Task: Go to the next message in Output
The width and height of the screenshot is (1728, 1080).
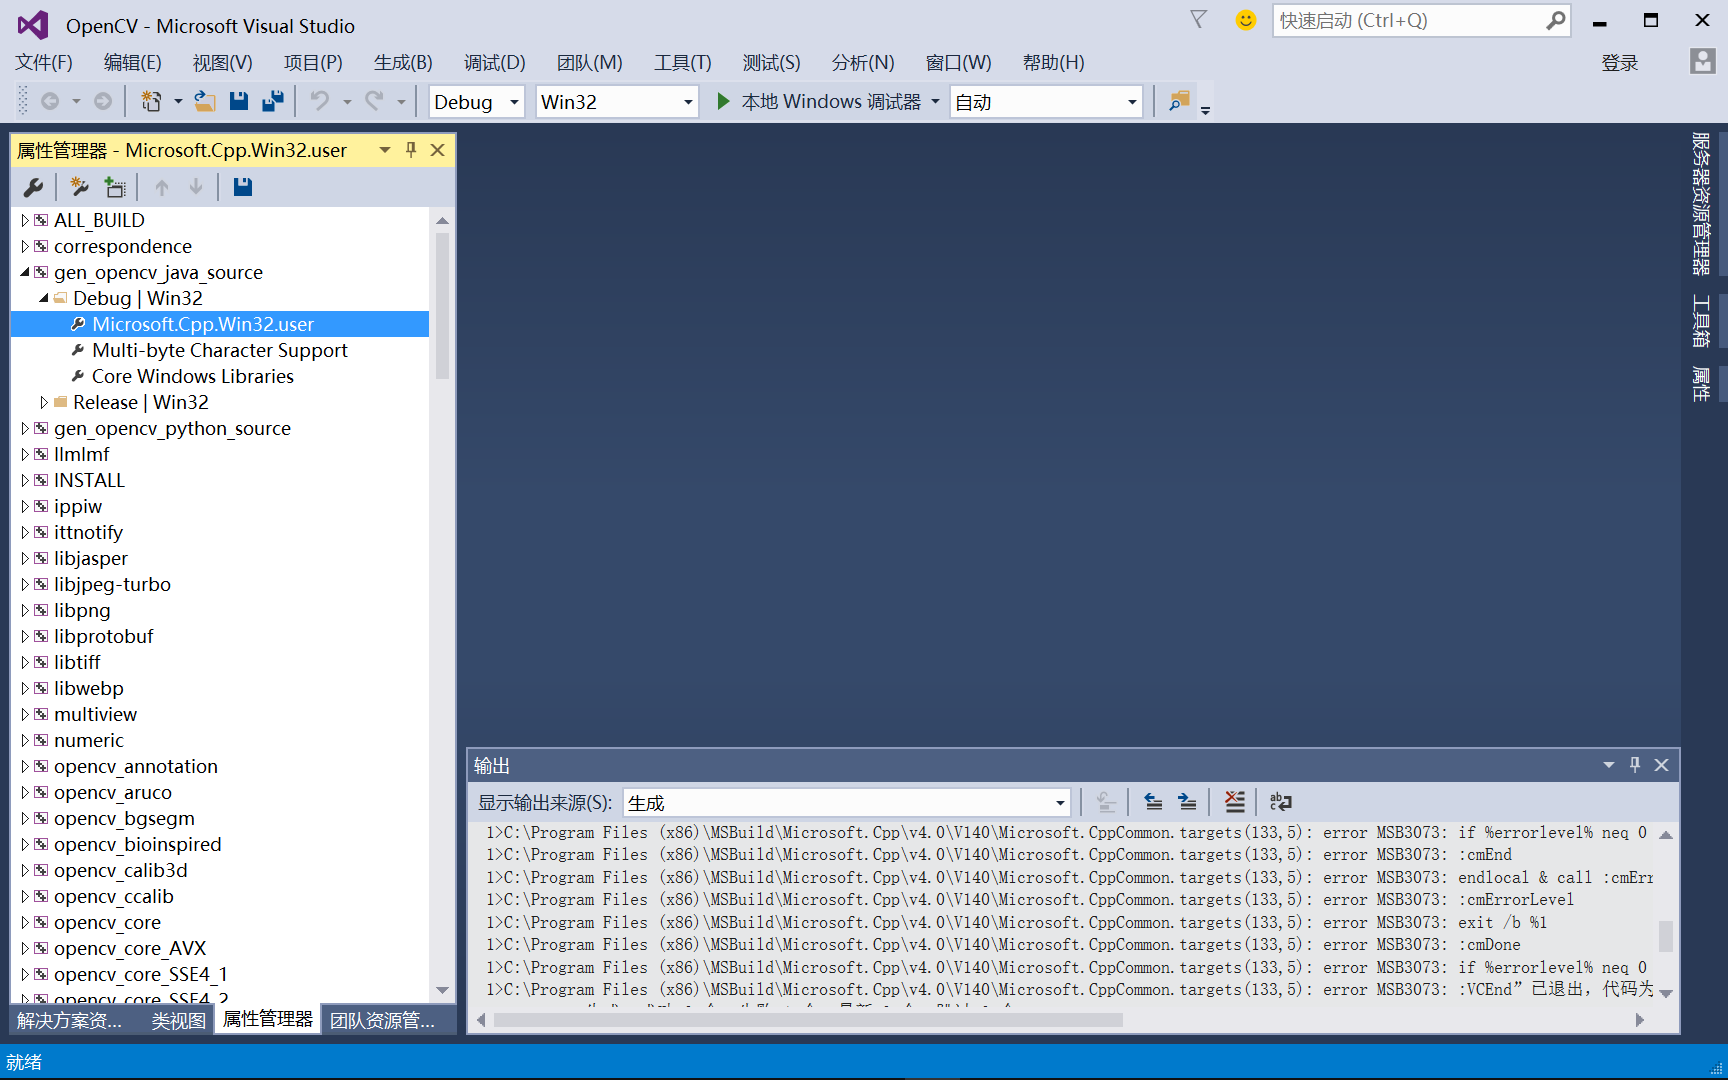Action: coord(1186,801)
